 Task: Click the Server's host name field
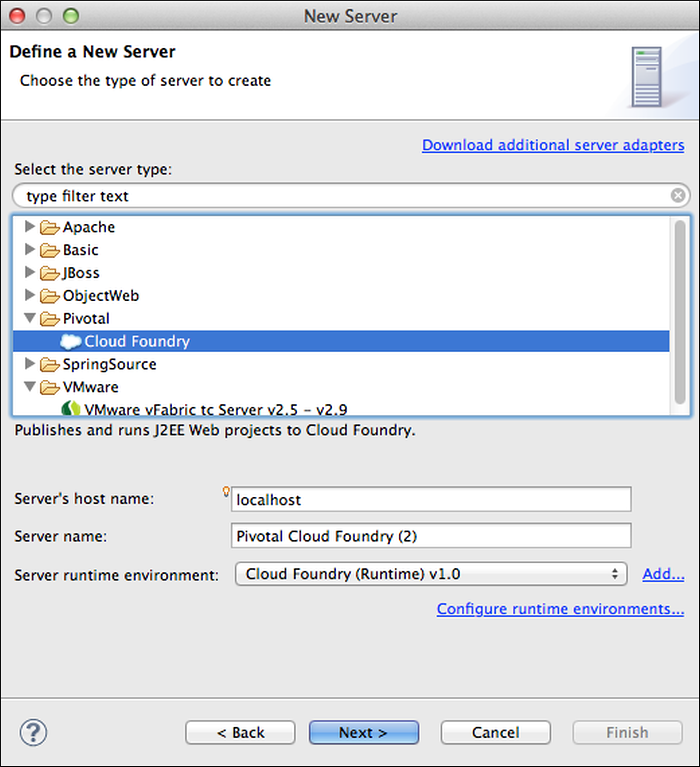tap(431, 499)
